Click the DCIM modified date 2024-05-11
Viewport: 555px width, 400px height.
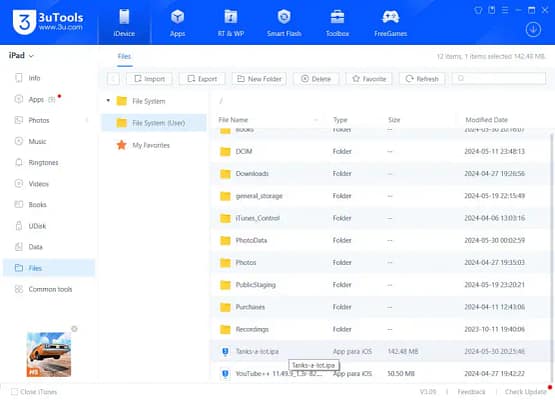click(x=494, y=152)
